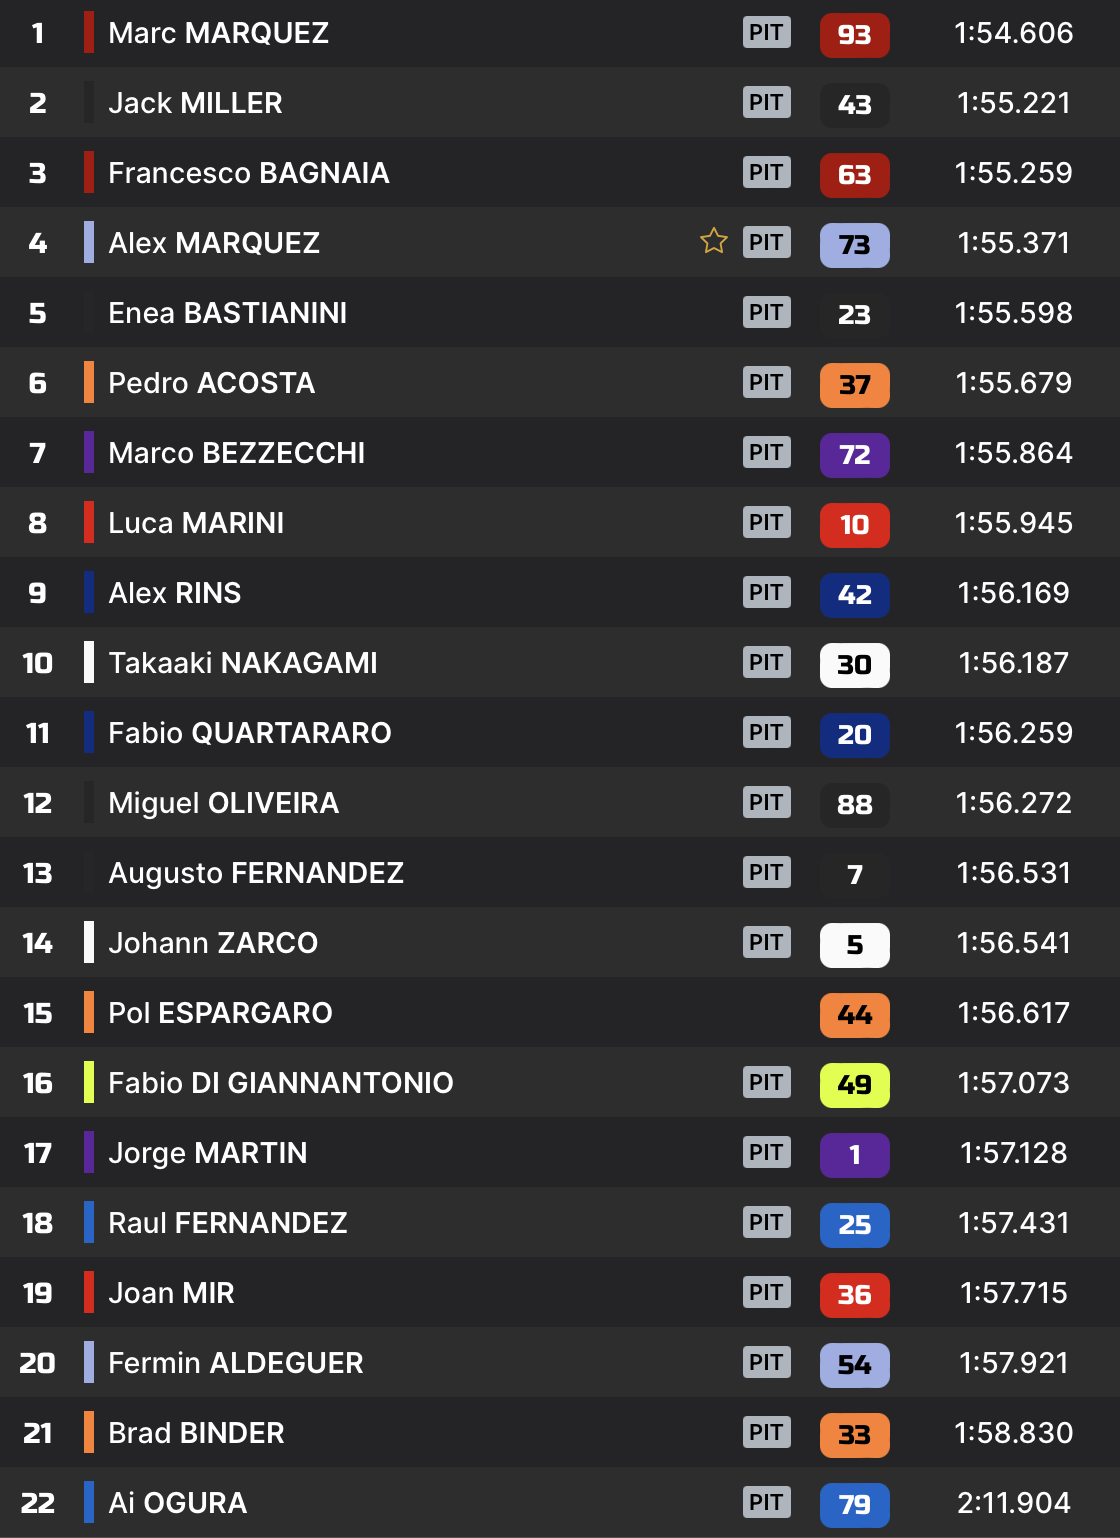The image size is (1120, 1538).
Task: Open Raul FERNANDEZ rider entry
Action: (x=560, y=1222)
